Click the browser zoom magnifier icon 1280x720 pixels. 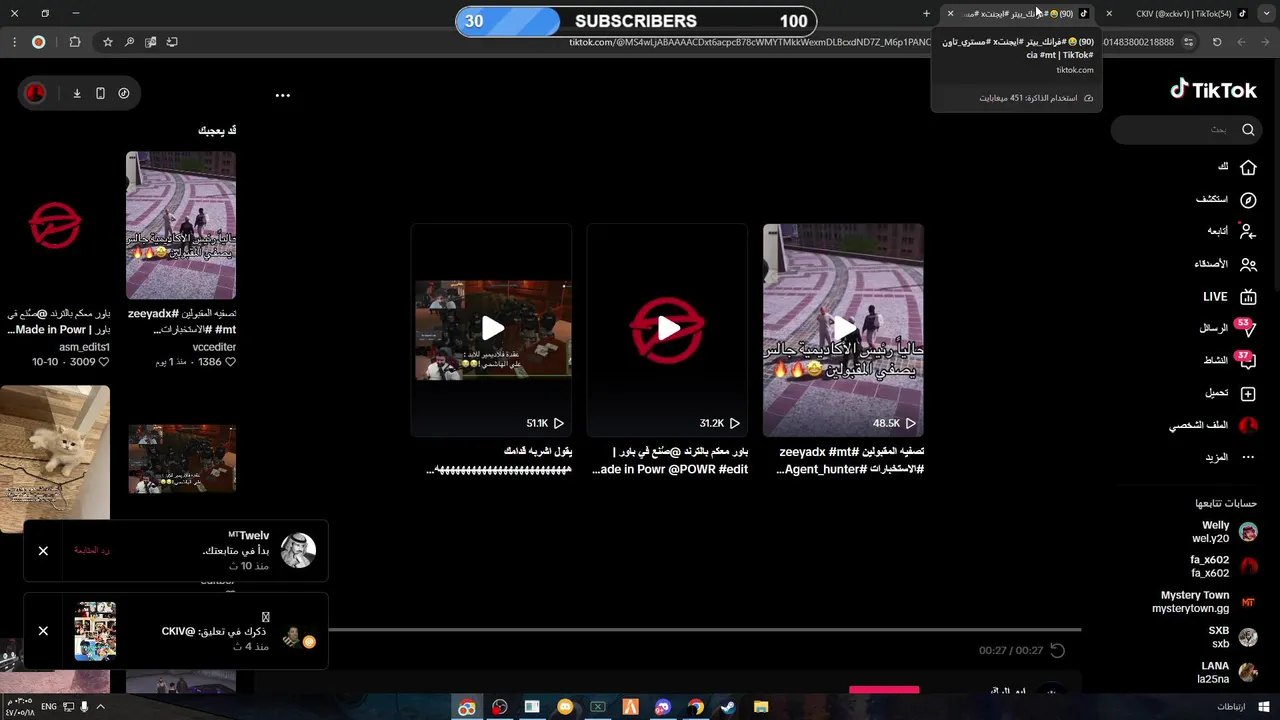click(x=129, y=42)
